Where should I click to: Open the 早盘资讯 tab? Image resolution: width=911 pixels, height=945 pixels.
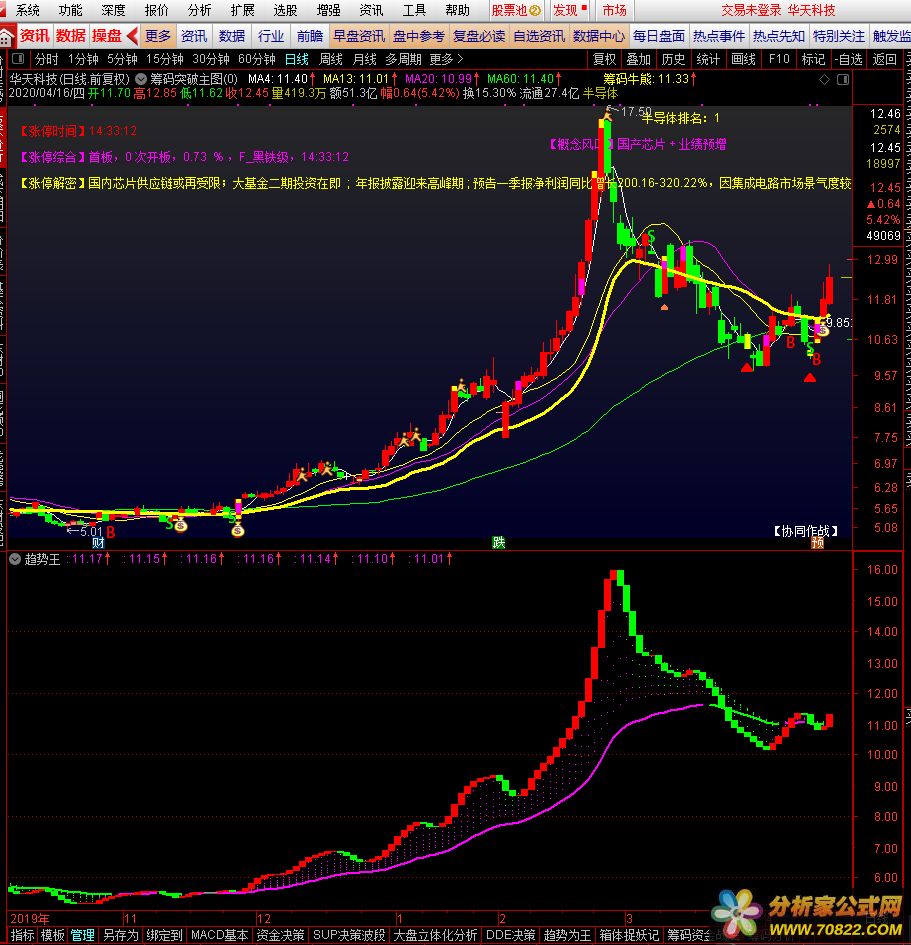(x=359, y=36)
